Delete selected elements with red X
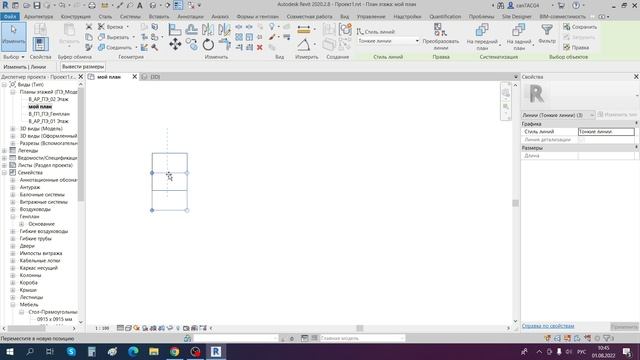Viewport: 640px width, 360px height. pyautogui.click(x=260, y=47)
